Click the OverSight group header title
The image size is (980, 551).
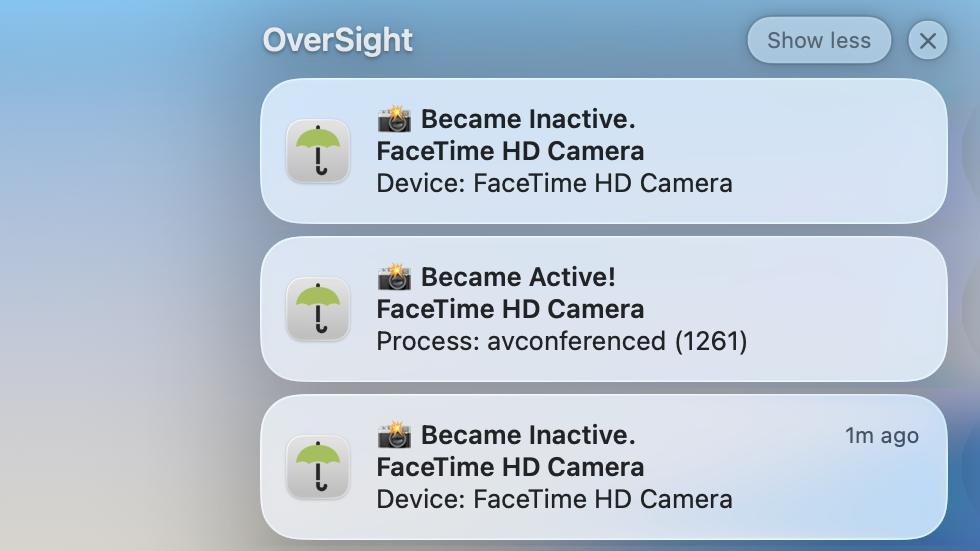point(337,41)
